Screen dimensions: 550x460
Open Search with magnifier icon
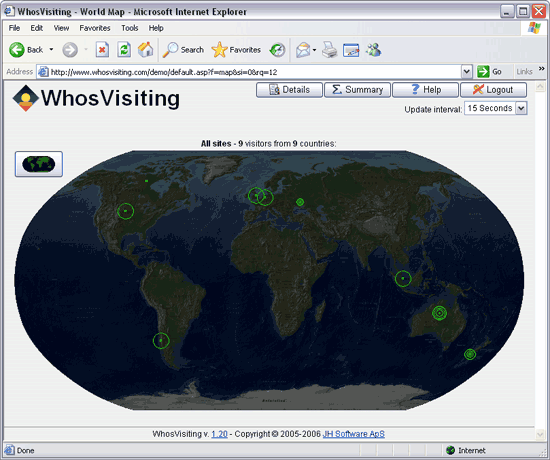(170, 50)
